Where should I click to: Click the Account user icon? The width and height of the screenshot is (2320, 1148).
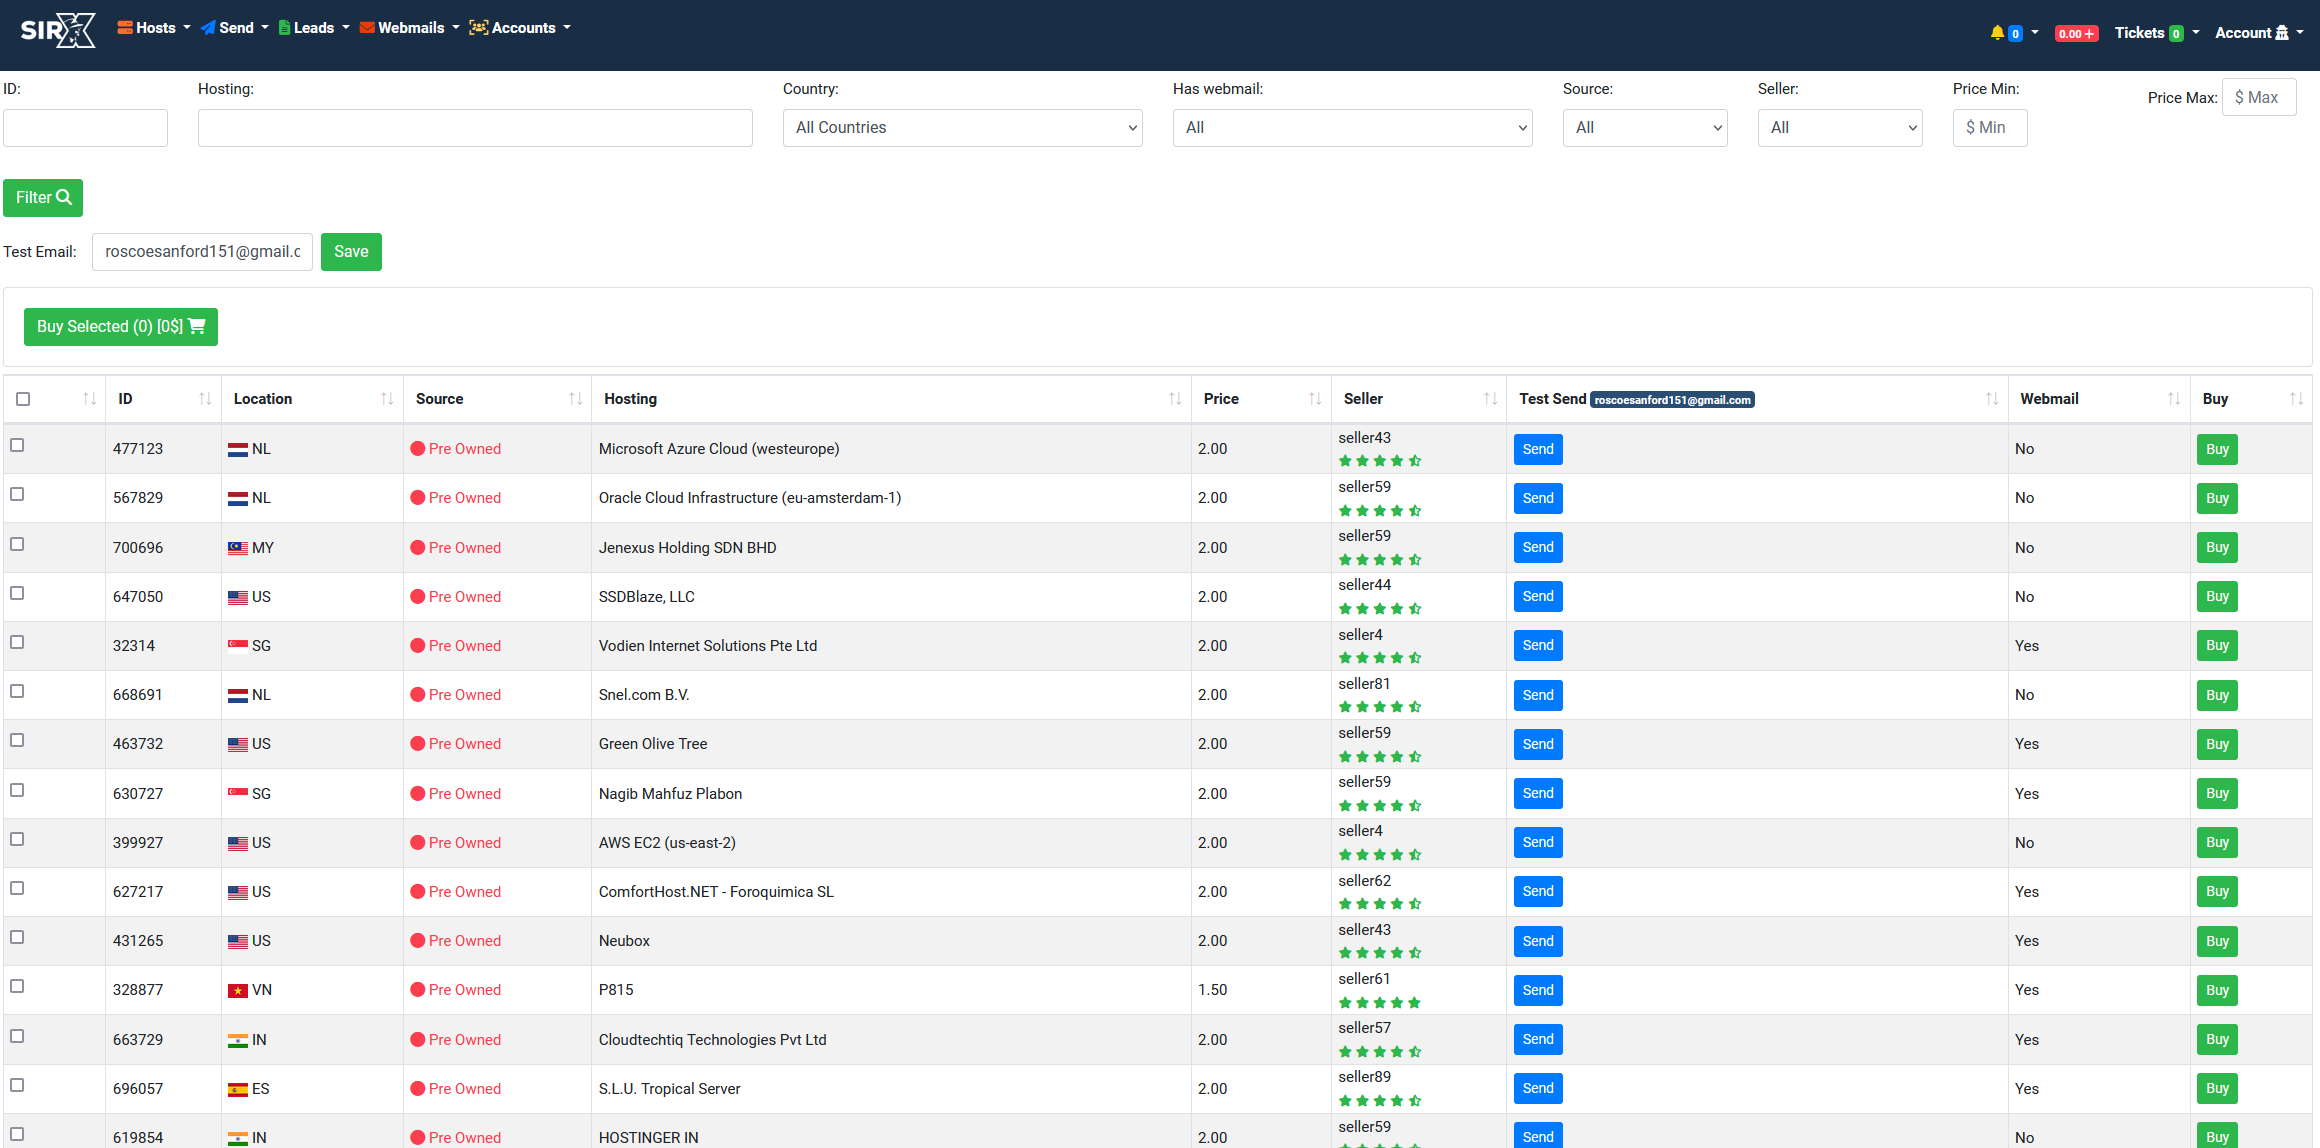click(2282, 33)
